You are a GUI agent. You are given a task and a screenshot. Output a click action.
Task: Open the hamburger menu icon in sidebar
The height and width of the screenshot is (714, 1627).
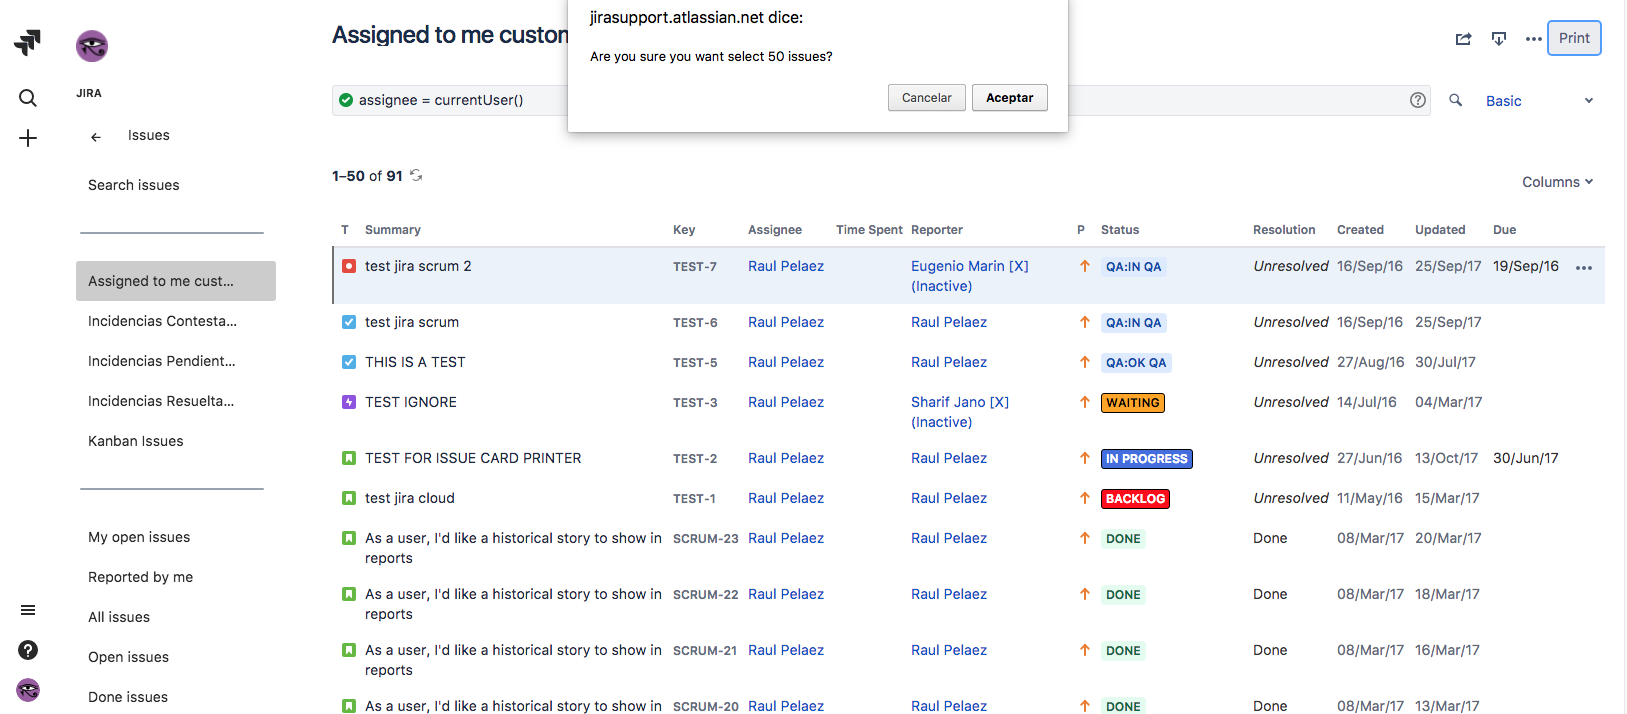pos(28,610)
